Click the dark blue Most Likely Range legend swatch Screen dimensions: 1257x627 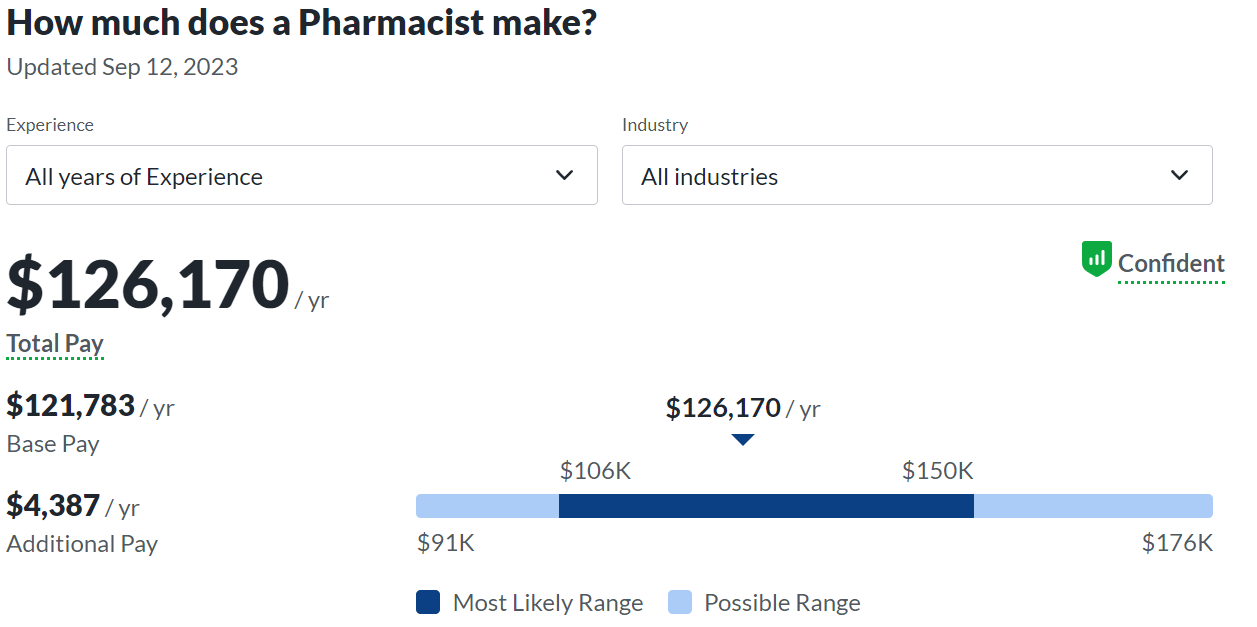point(428,603)
